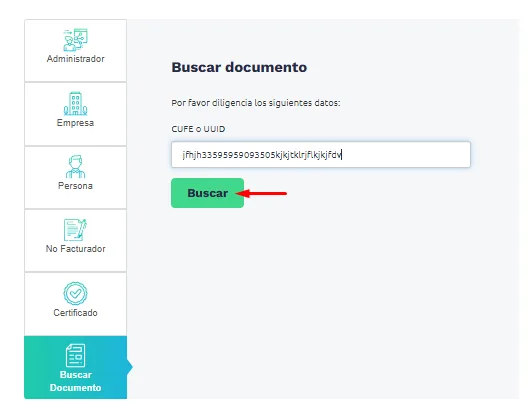Click the Administrador user-network icon
This screenshot has width=529, height=418.
(x=75, y=39)
